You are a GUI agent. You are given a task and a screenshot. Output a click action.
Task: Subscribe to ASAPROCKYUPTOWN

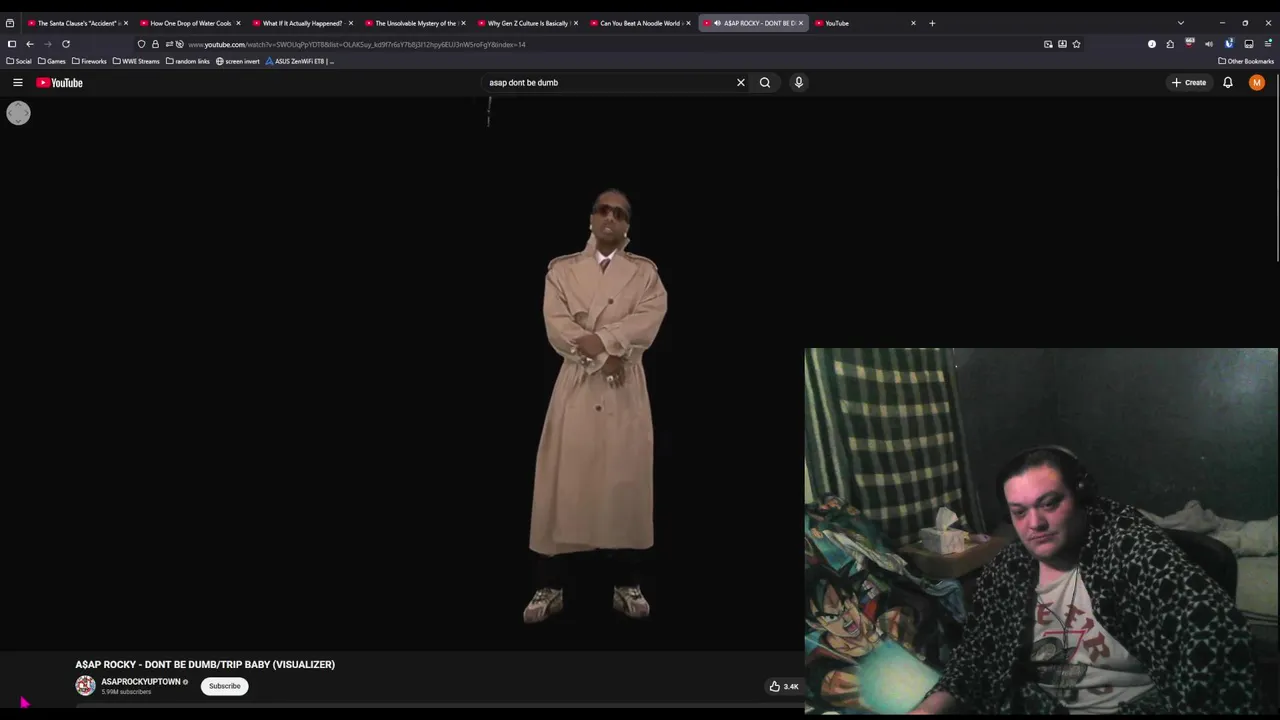tap(225, 686)
